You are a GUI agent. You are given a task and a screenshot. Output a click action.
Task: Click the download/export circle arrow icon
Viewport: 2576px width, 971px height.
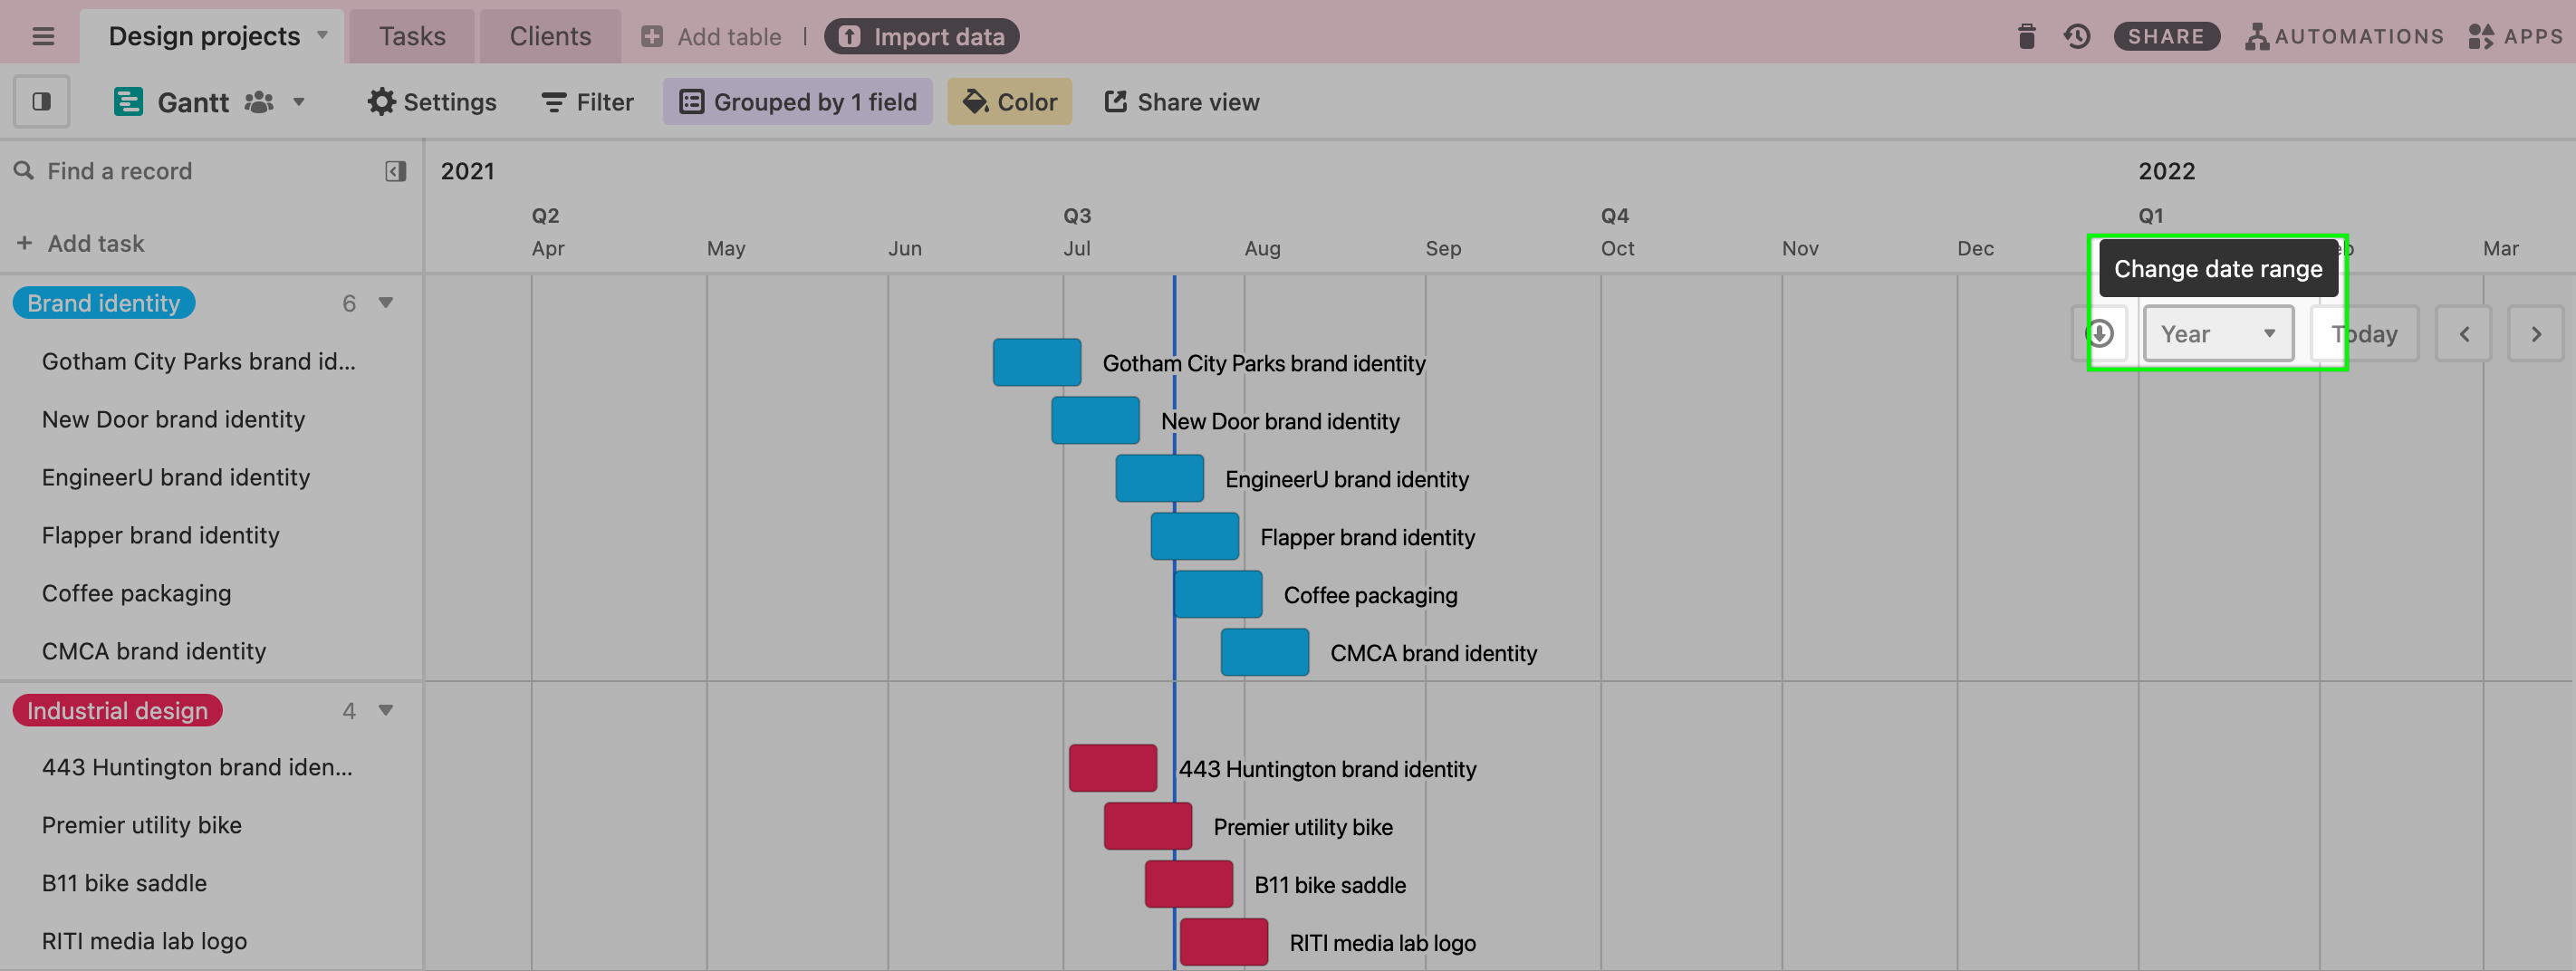(x=2099, y=334)
